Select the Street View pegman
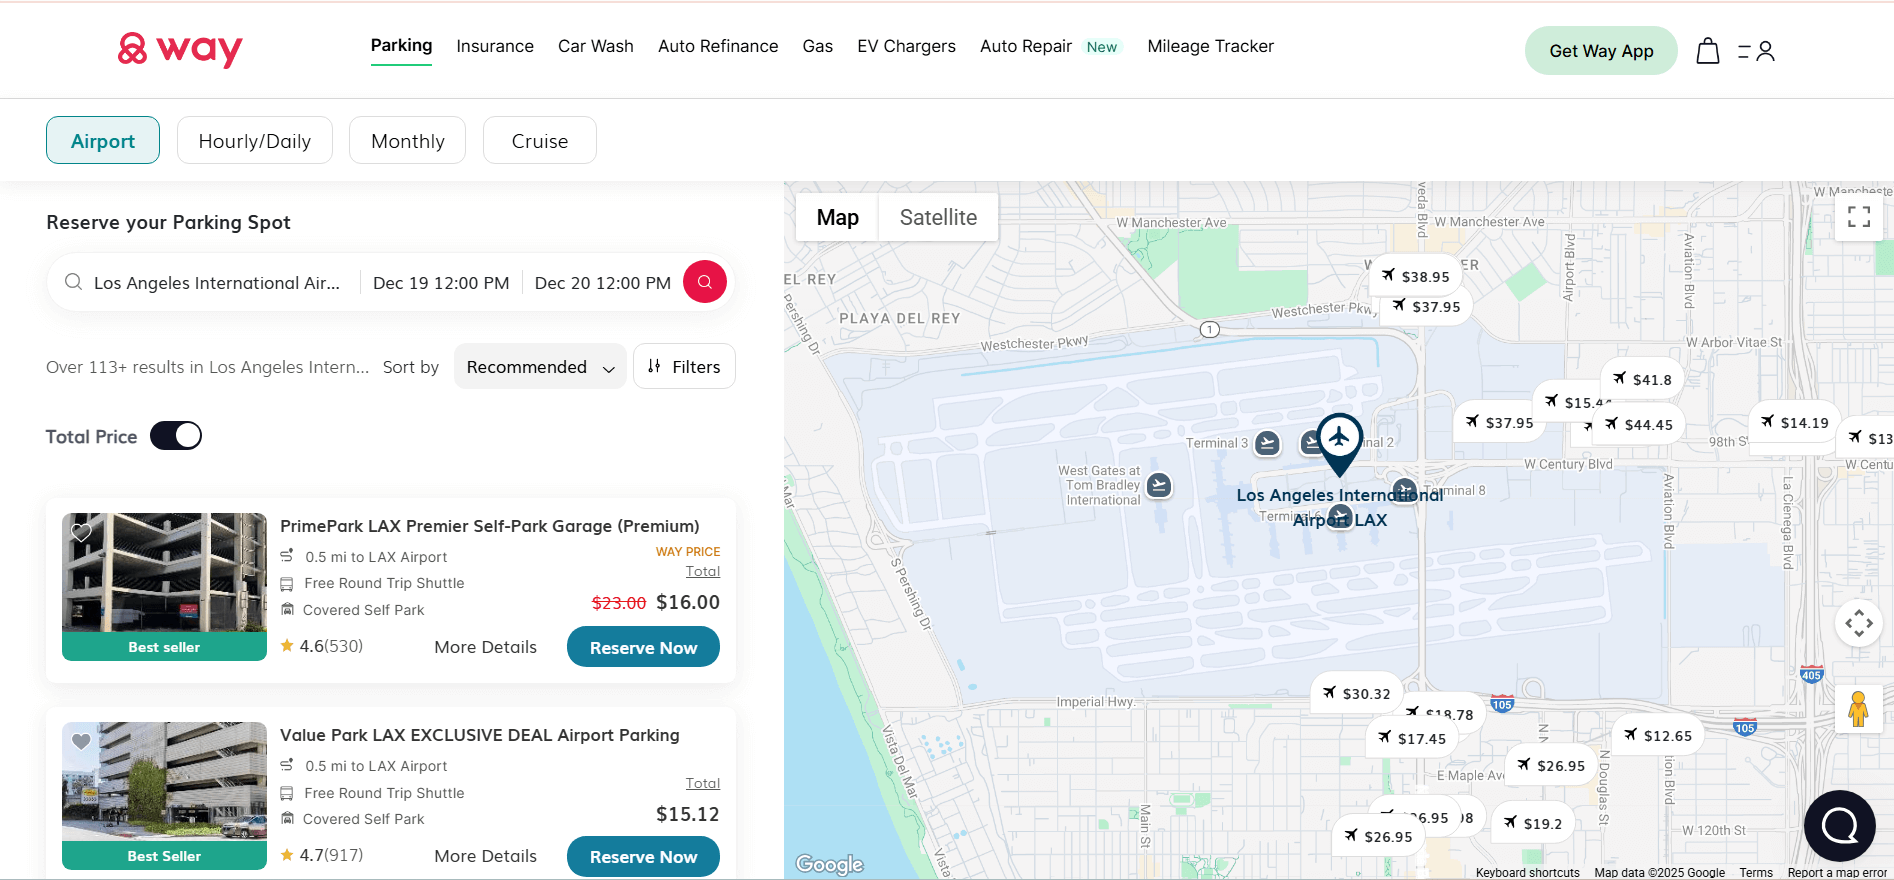Screen dimensions: 1894x880 1859,709
